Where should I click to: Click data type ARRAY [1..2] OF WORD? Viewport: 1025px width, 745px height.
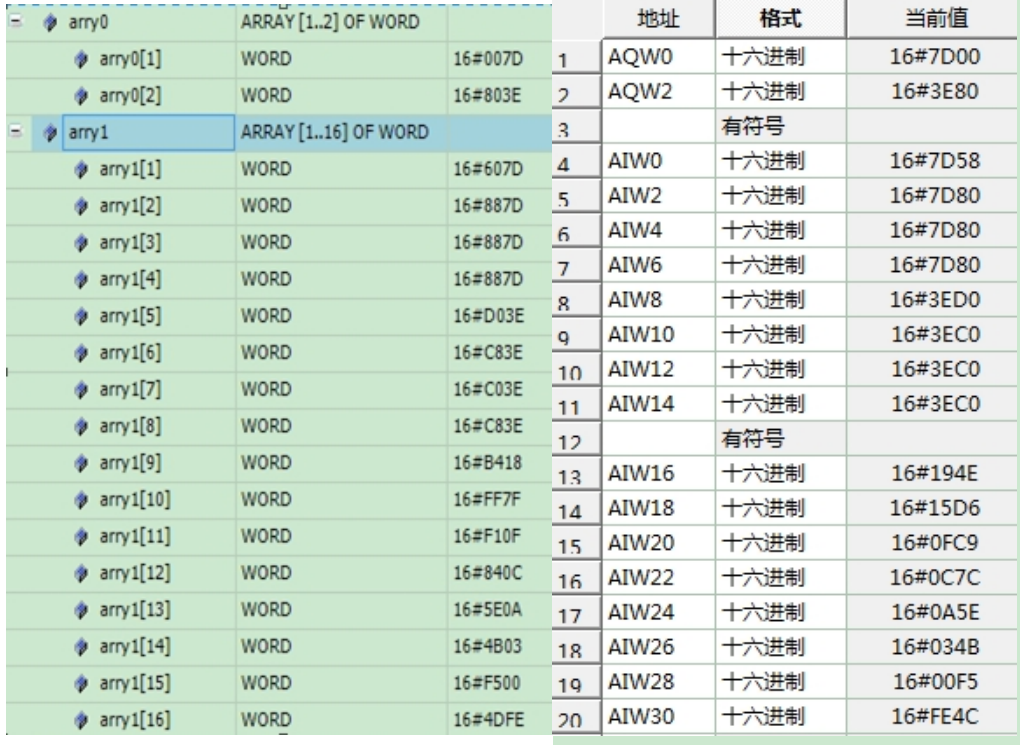(330, 22)
